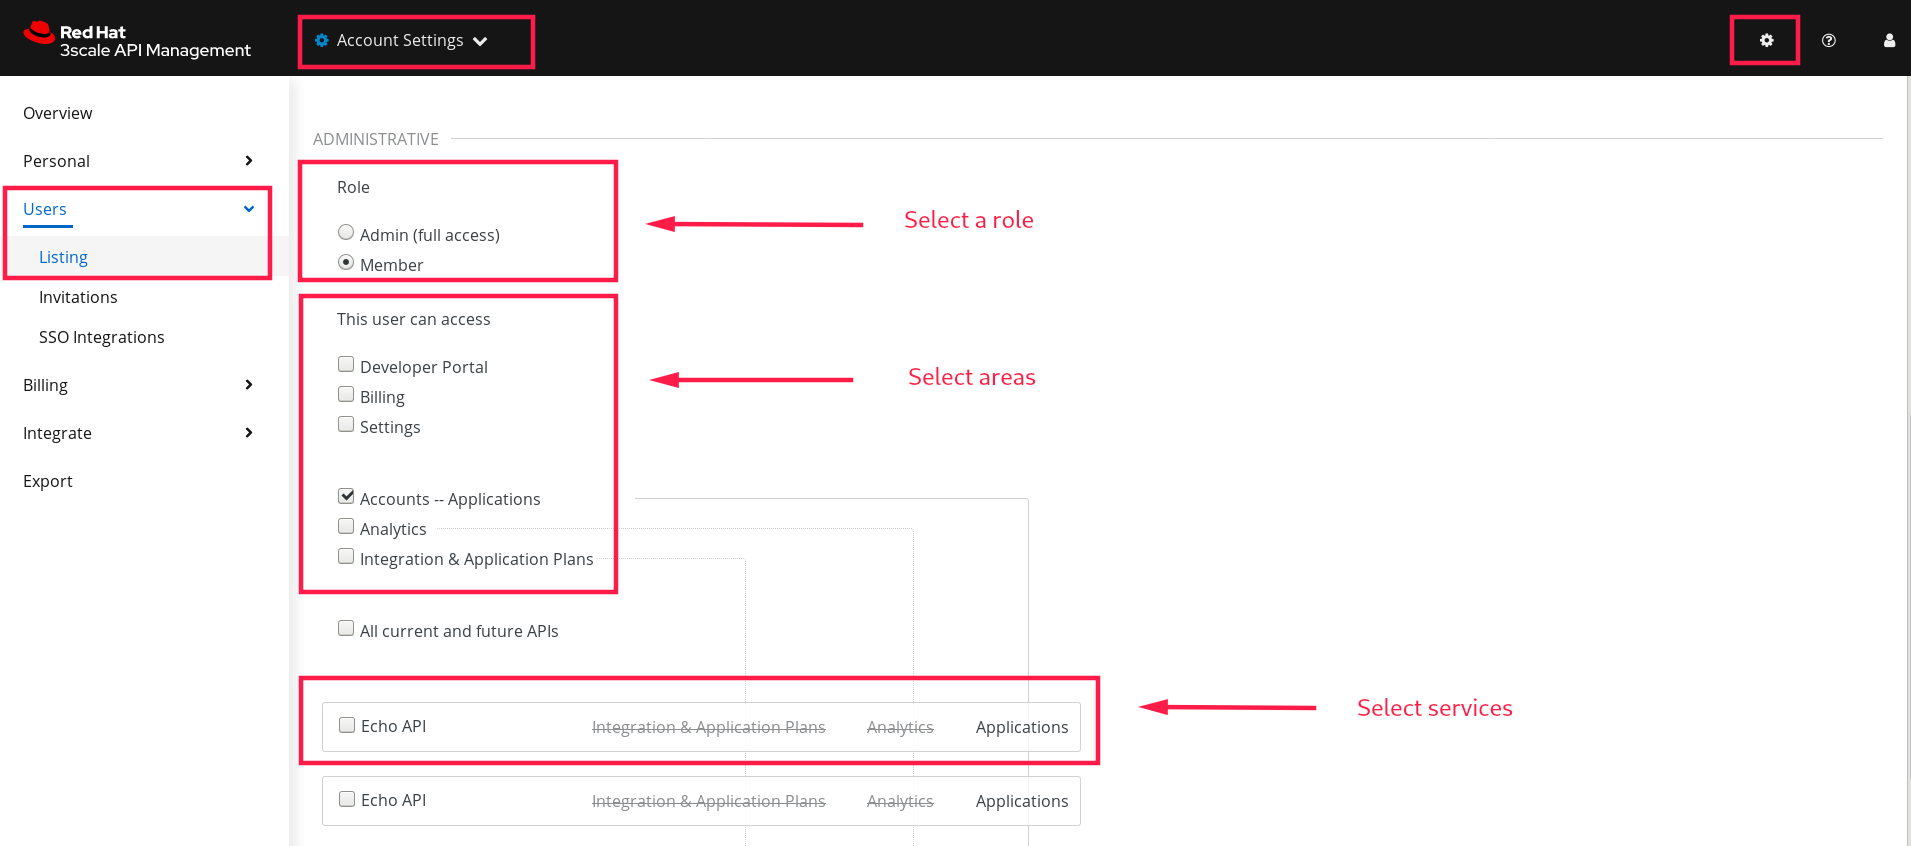Open Invitations under Users
1911x846 pixels.
pos(78,297)
